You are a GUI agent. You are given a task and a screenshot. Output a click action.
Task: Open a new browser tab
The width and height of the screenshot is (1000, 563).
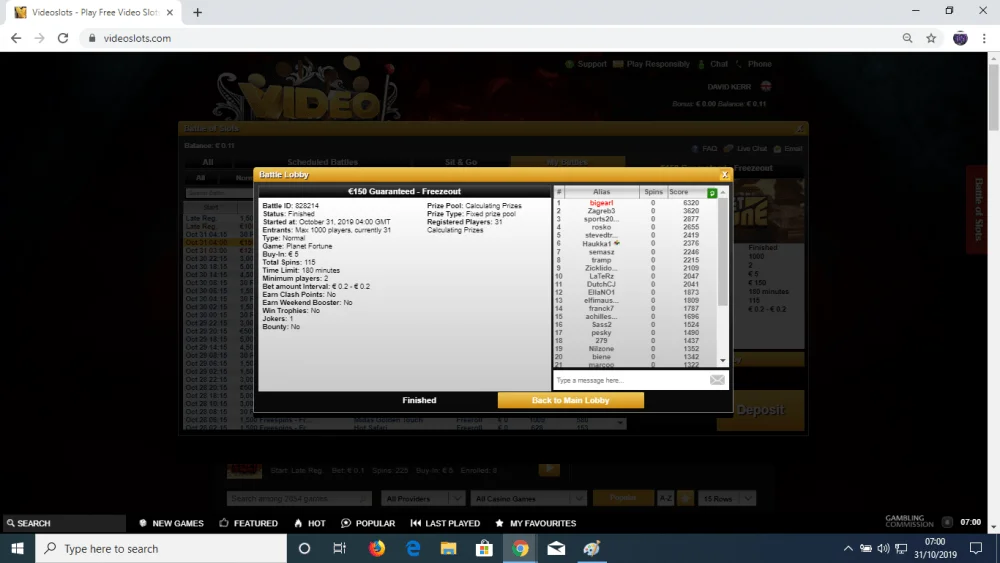[x=197, y=12]
